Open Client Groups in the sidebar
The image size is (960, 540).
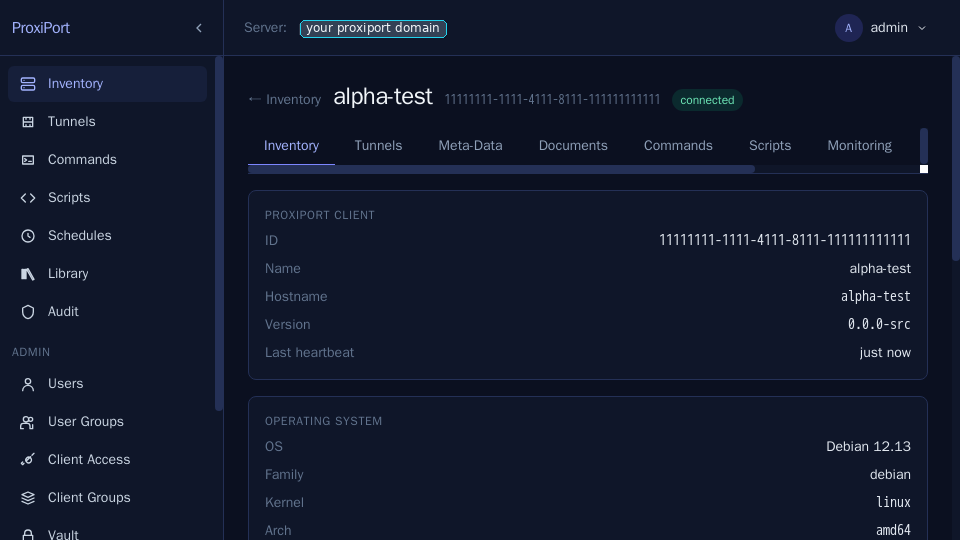click(x=107, y=498)
